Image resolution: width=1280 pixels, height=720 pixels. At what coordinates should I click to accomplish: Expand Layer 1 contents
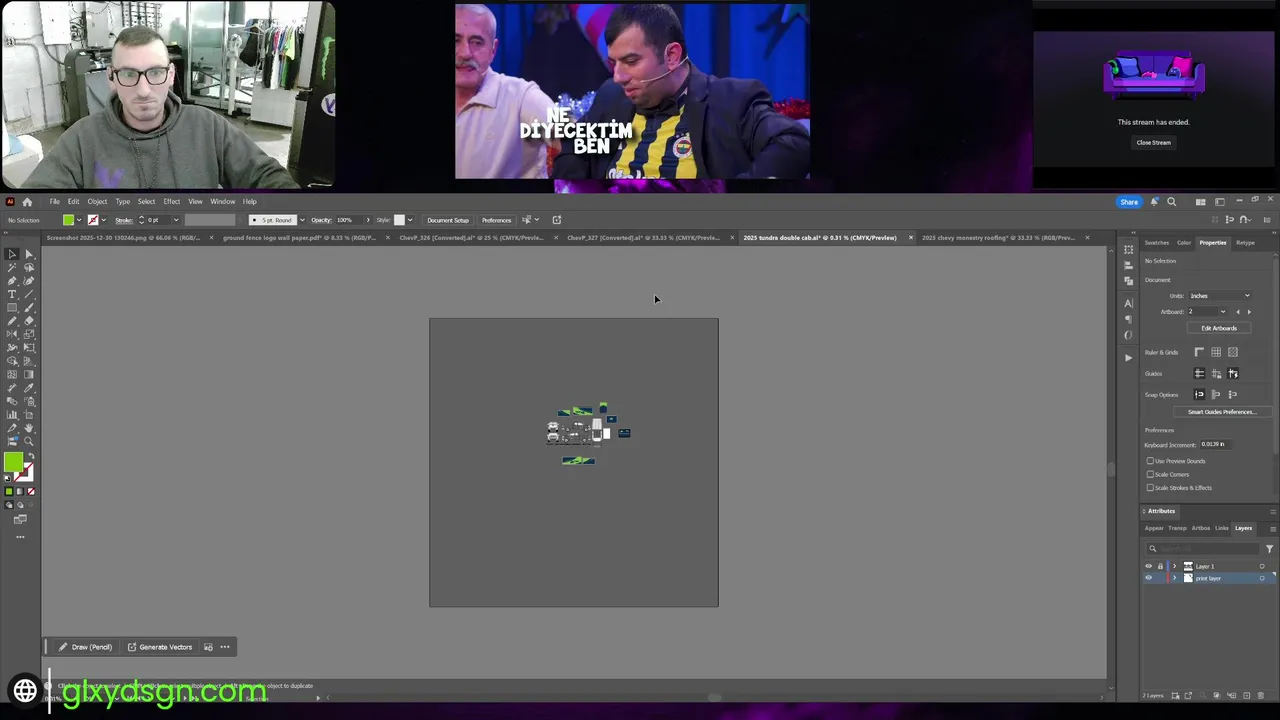click(x=1174, y=566)
